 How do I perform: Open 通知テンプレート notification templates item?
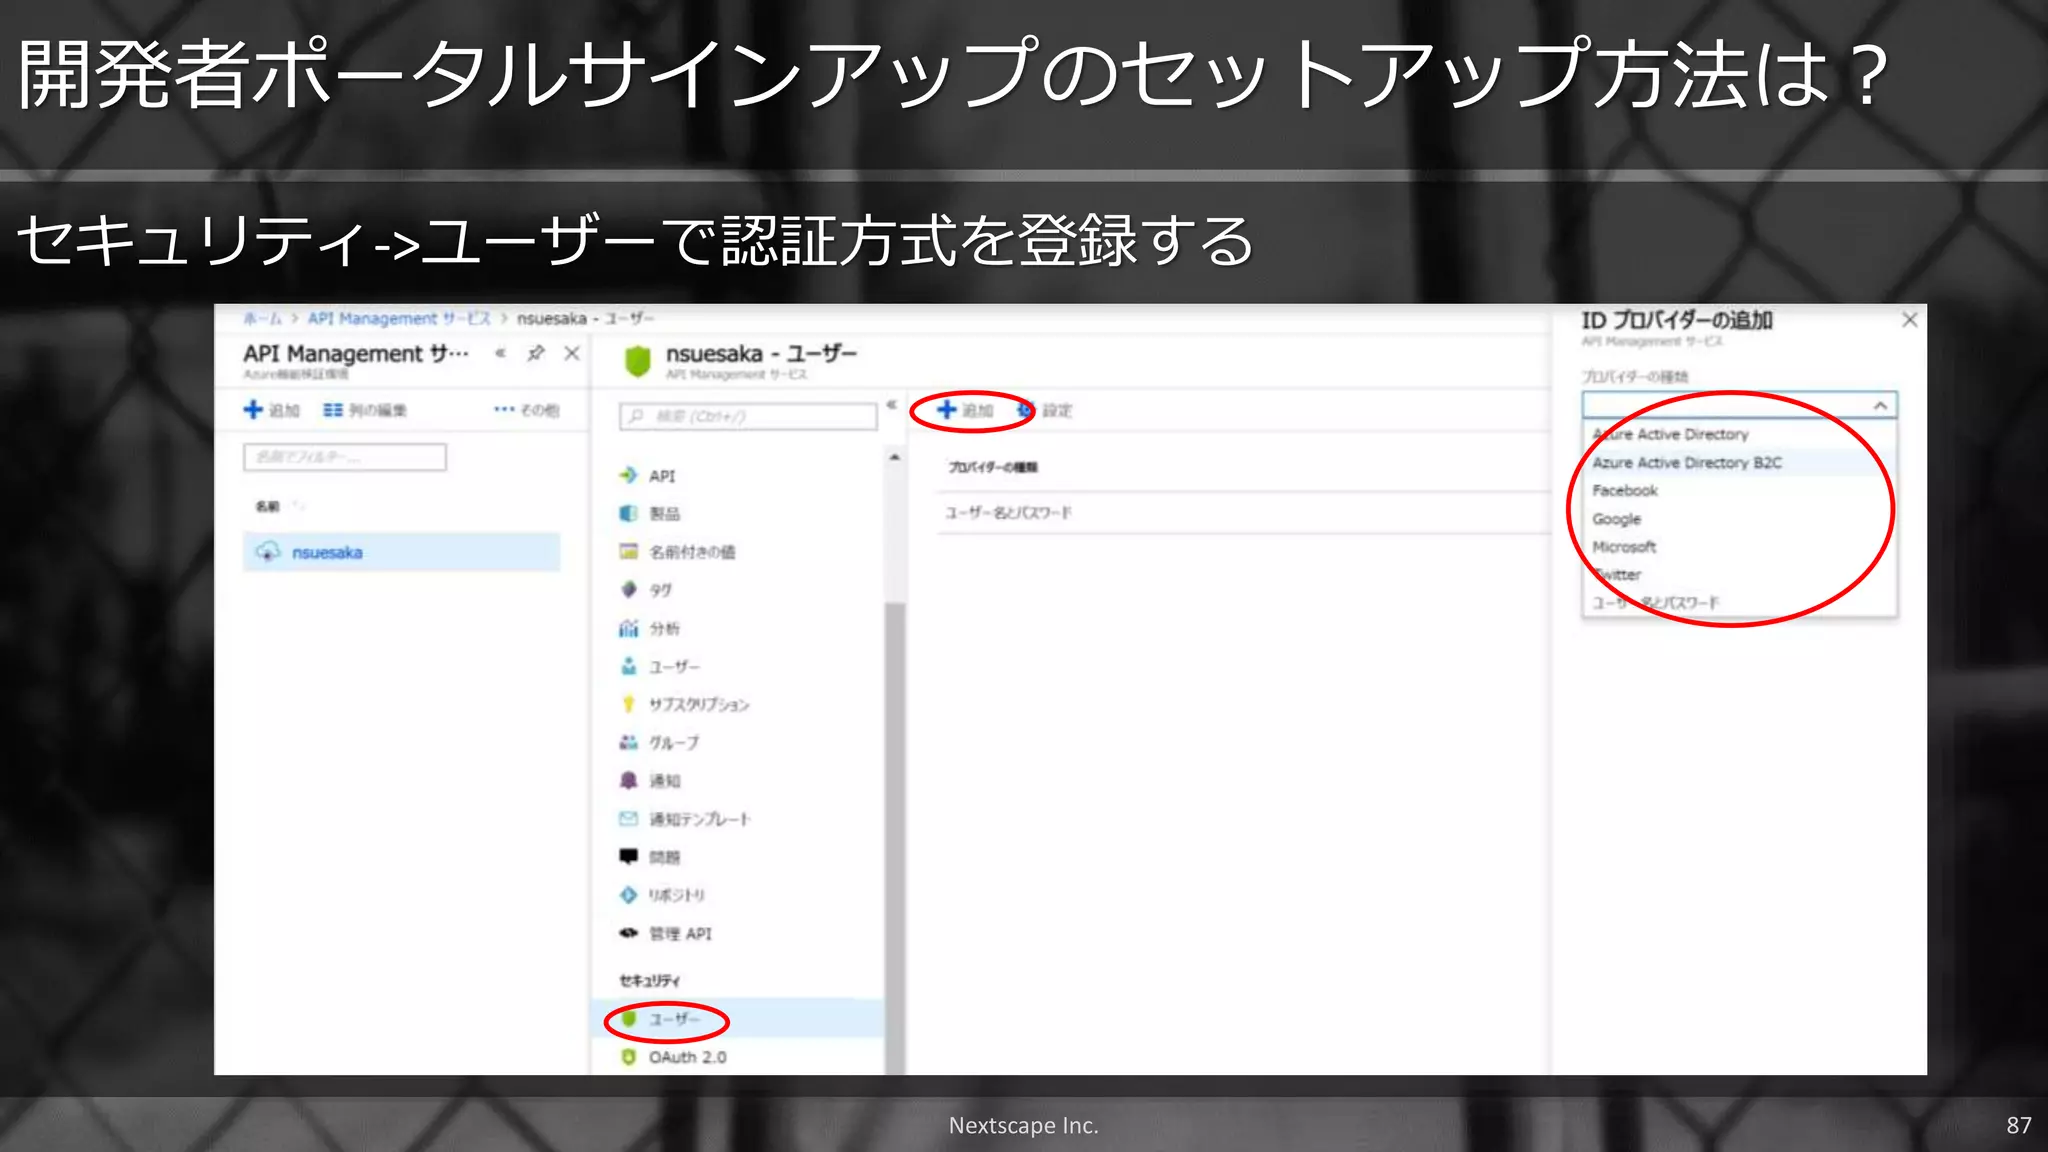(684, 819)
